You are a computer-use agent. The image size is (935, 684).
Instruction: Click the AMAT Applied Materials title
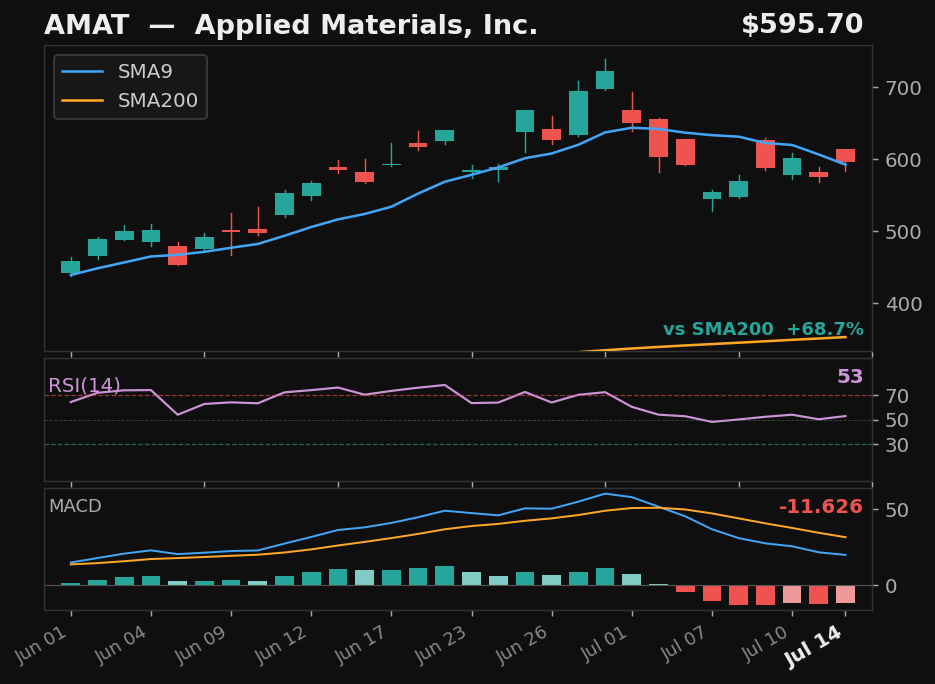point(291,25)
